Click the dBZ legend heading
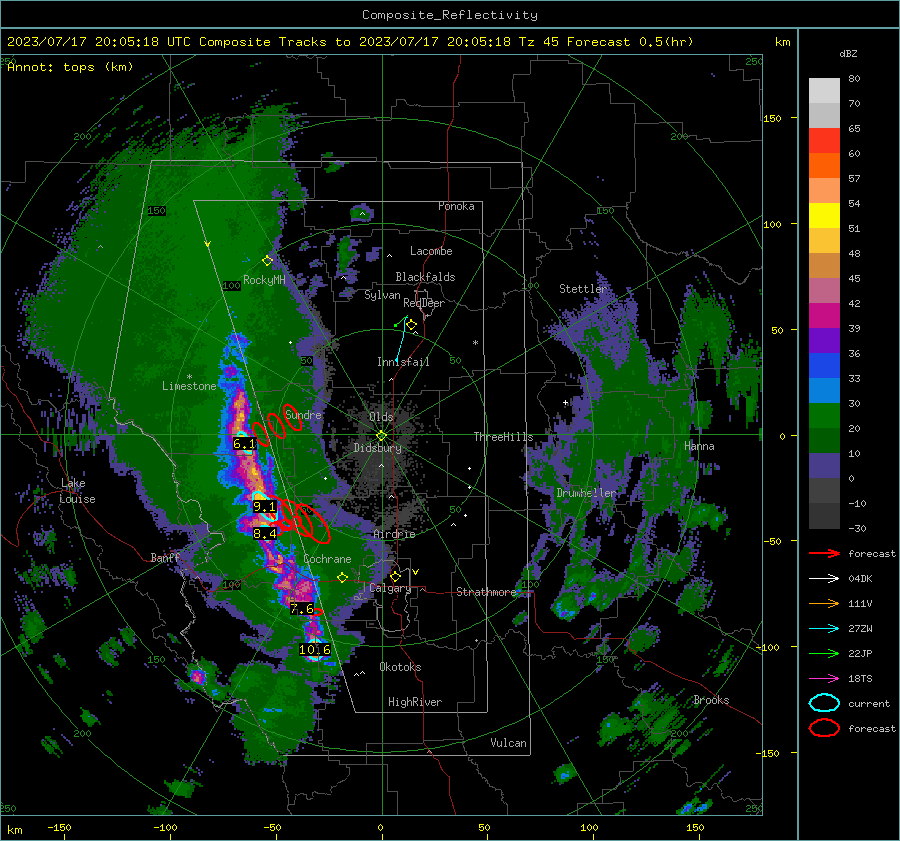The width and height of the screenshot is (900, 841). click(x=848, y=54)
